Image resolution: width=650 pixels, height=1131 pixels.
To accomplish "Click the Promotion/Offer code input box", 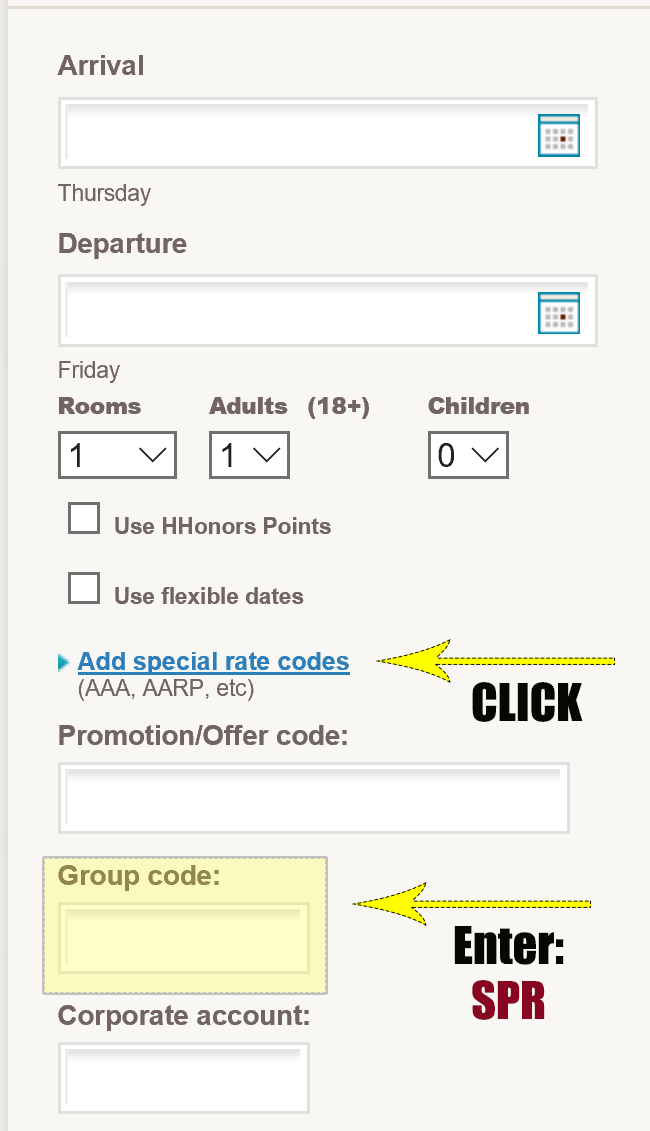I will click(x=313, y=798).
